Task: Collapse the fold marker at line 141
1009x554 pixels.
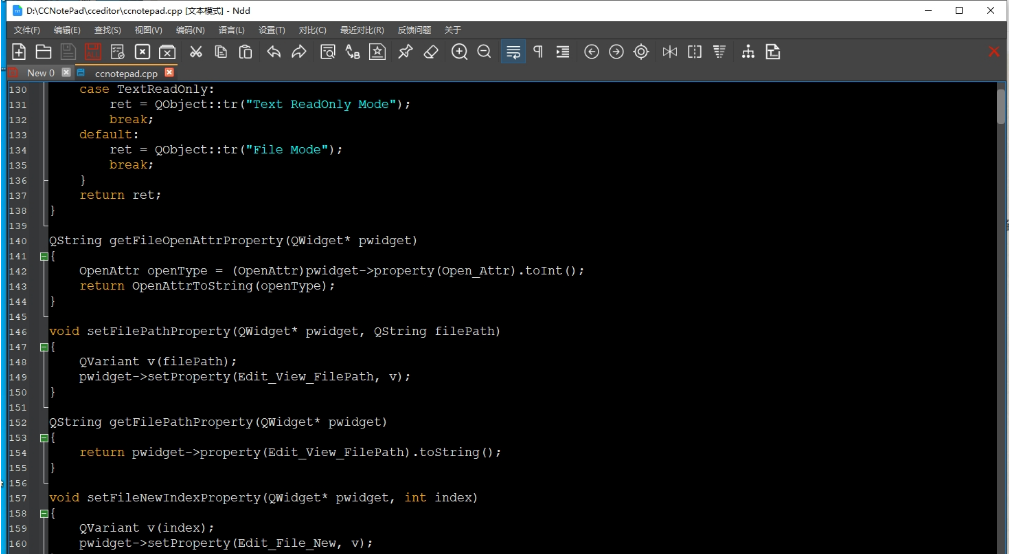Action: coord(43,256)
